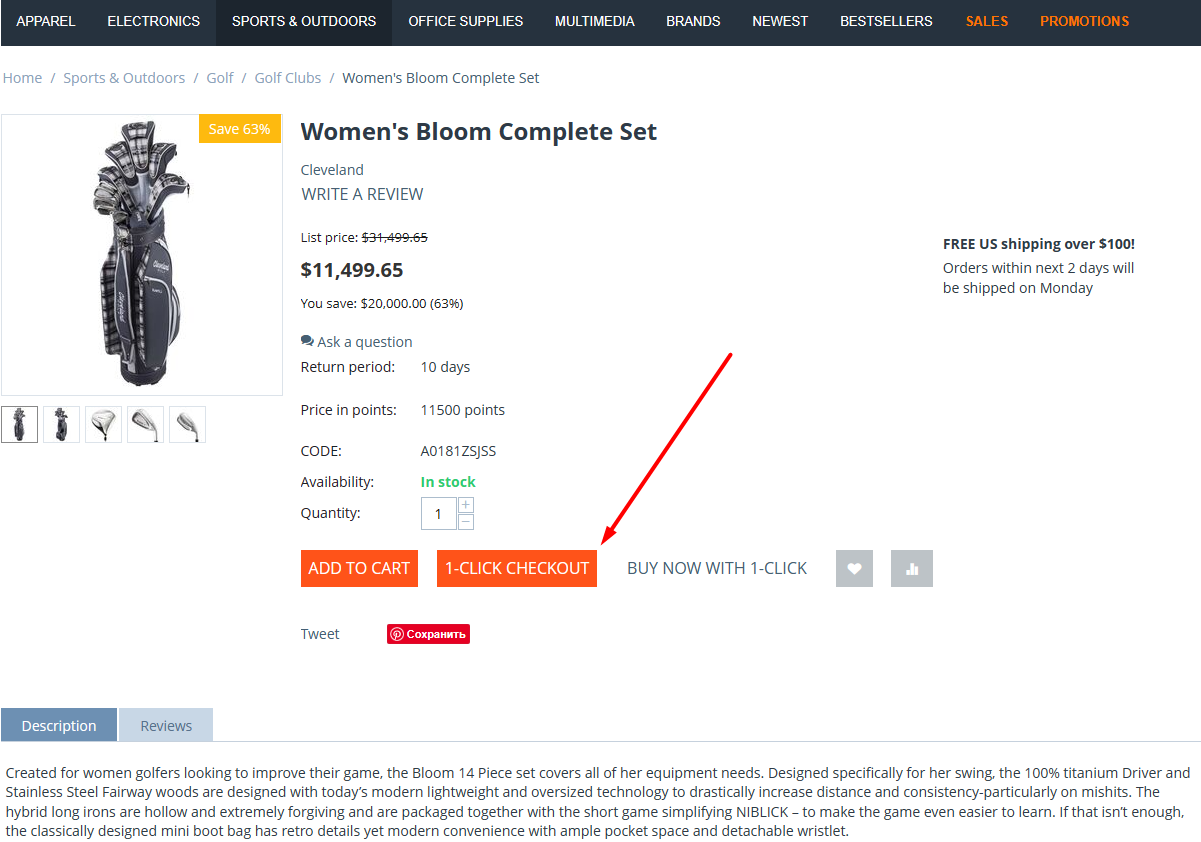Add product to wish list heart icon
Viewport: 1201px width, 842px height.
(x=854, y=568)
